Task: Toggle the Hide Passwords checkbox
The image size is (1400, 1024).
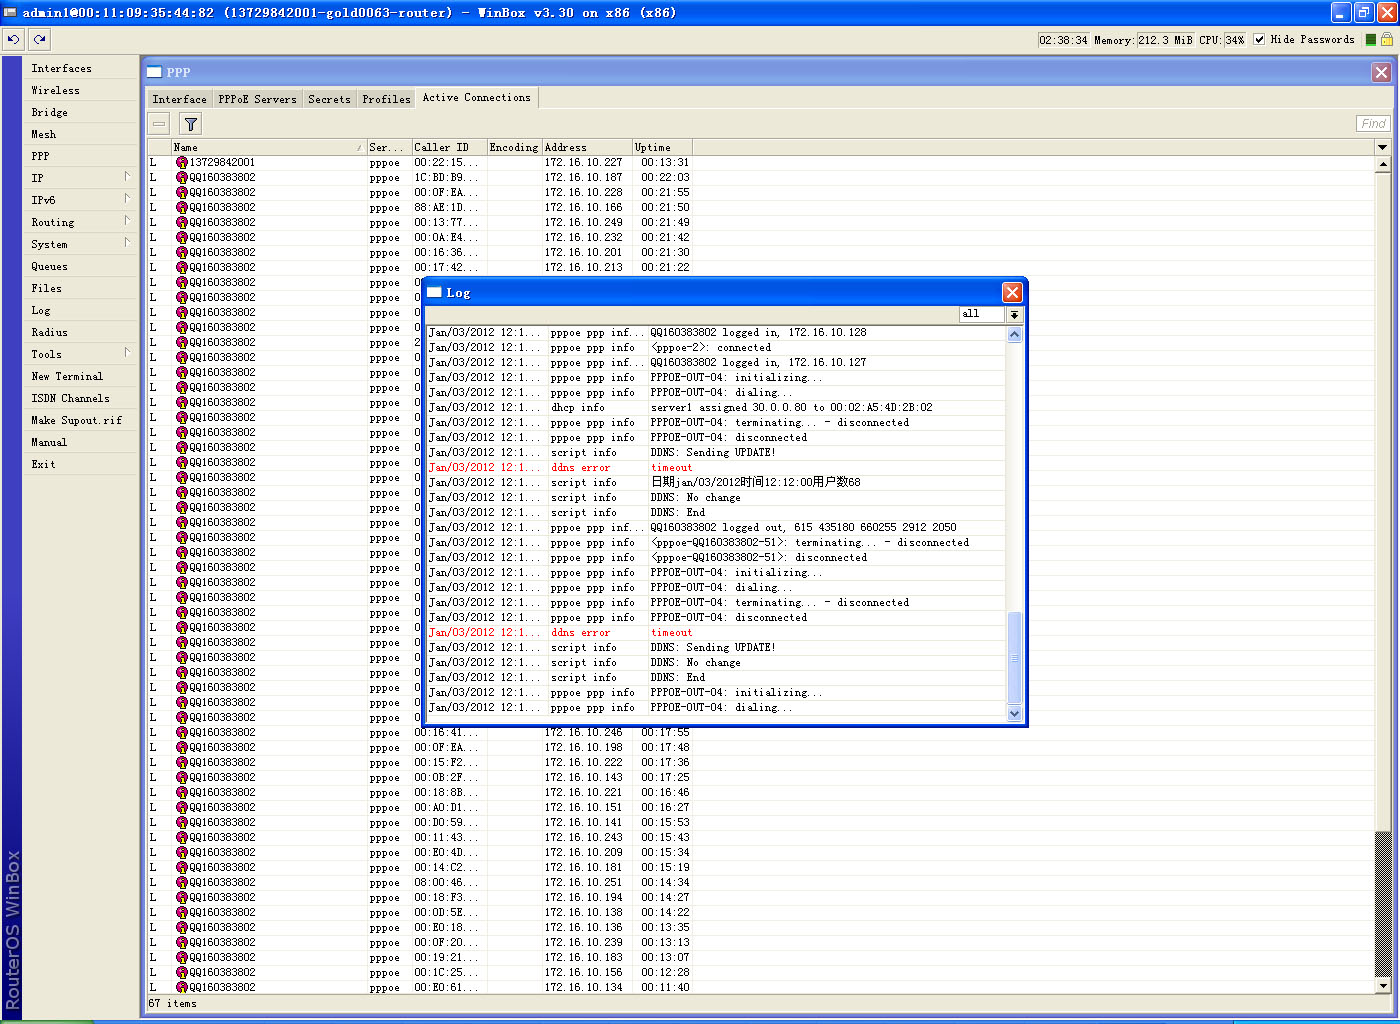Action: tap(1259, 40)
